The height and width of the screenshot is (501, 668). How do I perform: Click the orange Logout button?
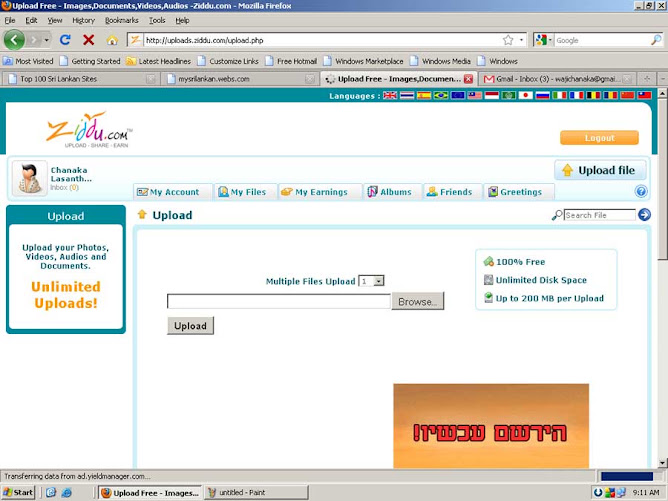point(599,138)
